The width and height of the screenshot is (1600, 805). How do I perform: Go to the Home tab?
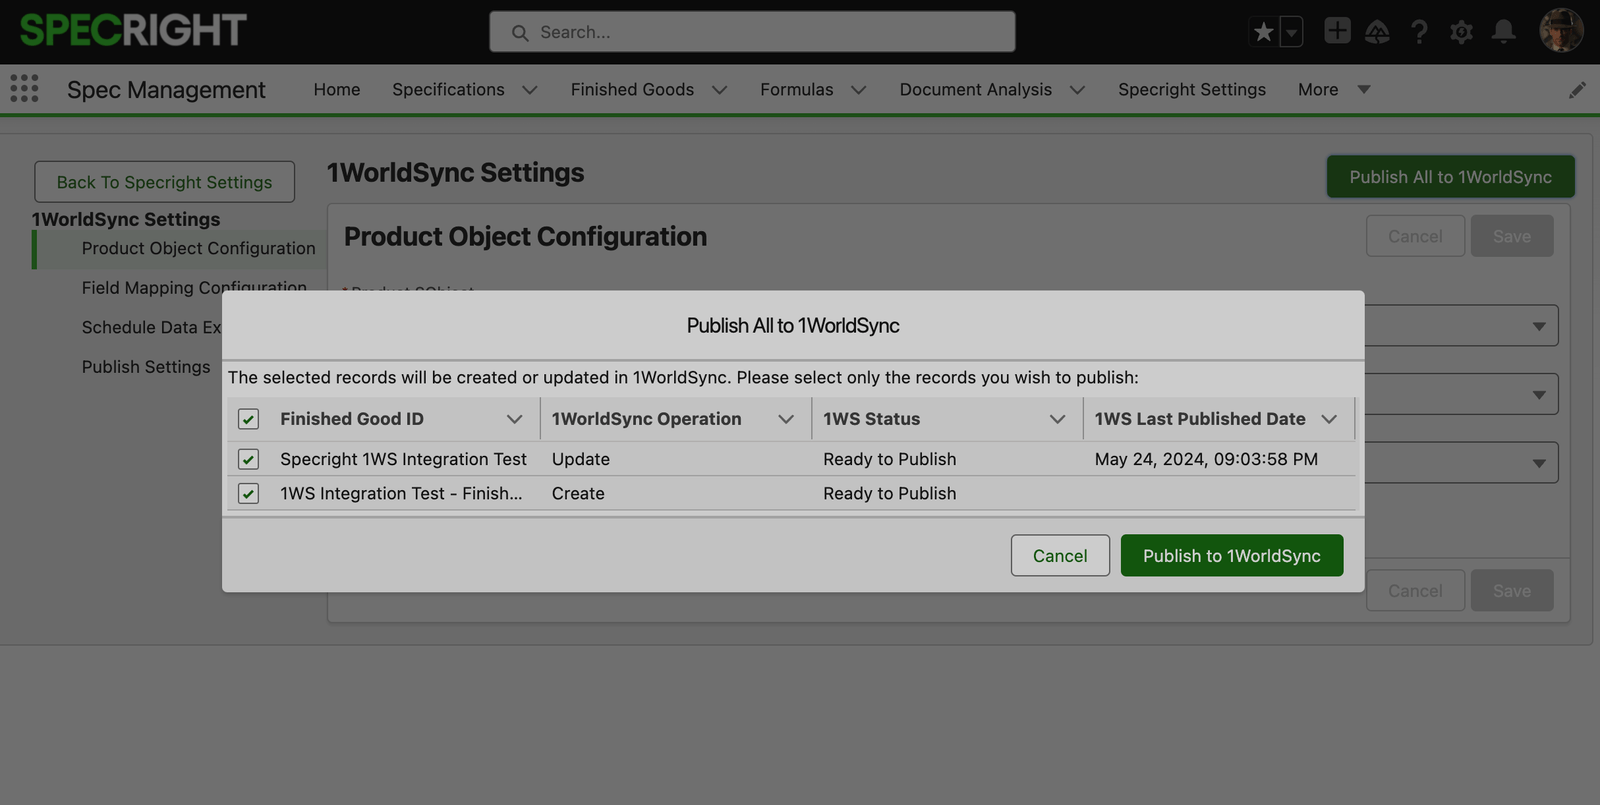click(x=337, y=89)
